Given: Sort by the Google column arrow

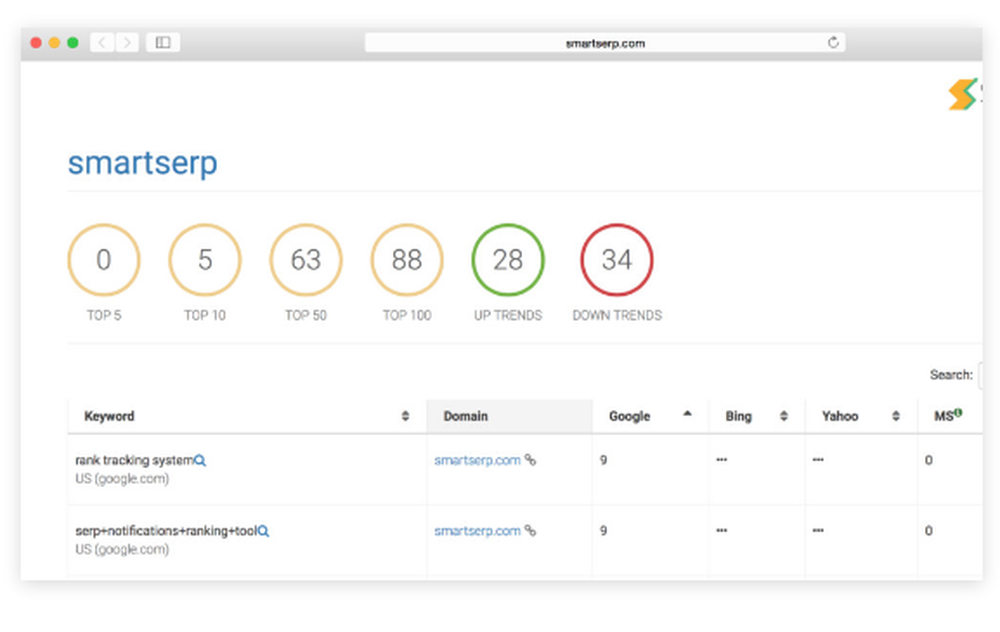Looking at the screenshot, I should (687, 414).
